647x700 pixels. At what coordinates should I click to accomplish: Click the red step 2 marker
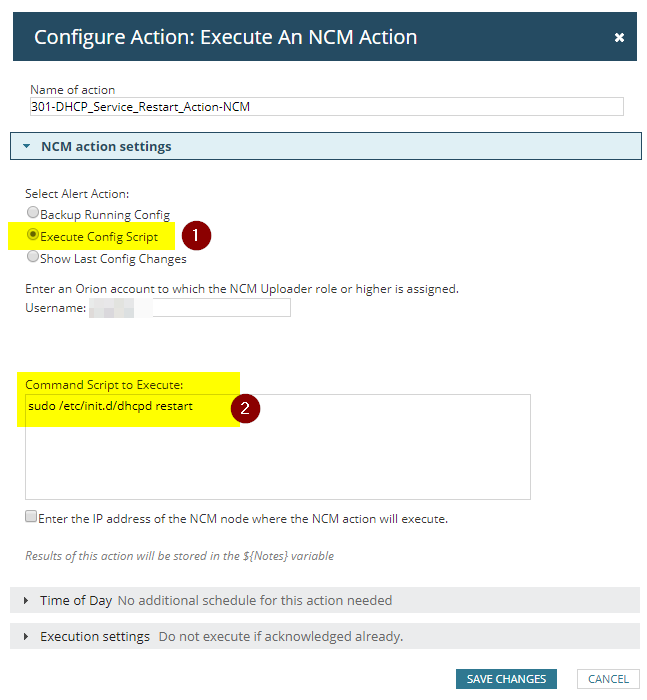click(245, 408)
